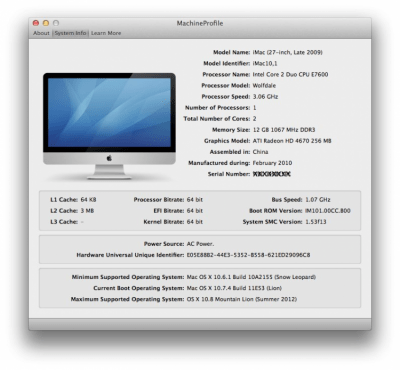Image resolution: width=400 pixels, height=370 pixels.
Task: Click the iMac computer image
Action: click(109, 126)
